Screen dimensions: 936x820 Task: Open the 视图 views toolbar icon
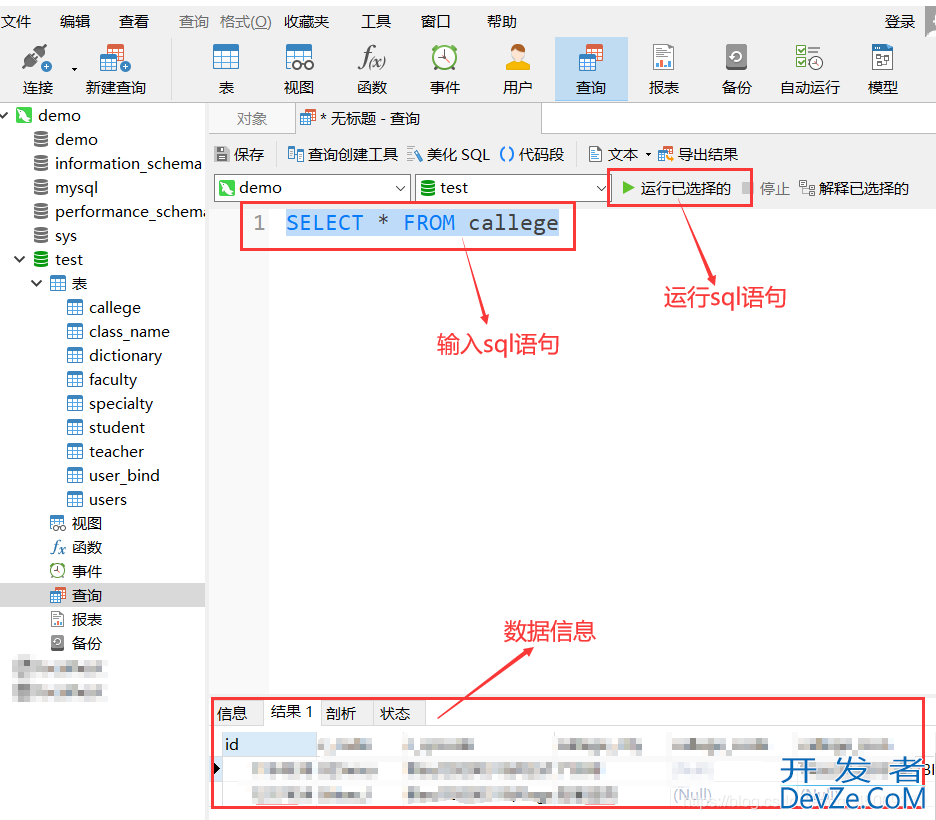(x=299, y=58)
